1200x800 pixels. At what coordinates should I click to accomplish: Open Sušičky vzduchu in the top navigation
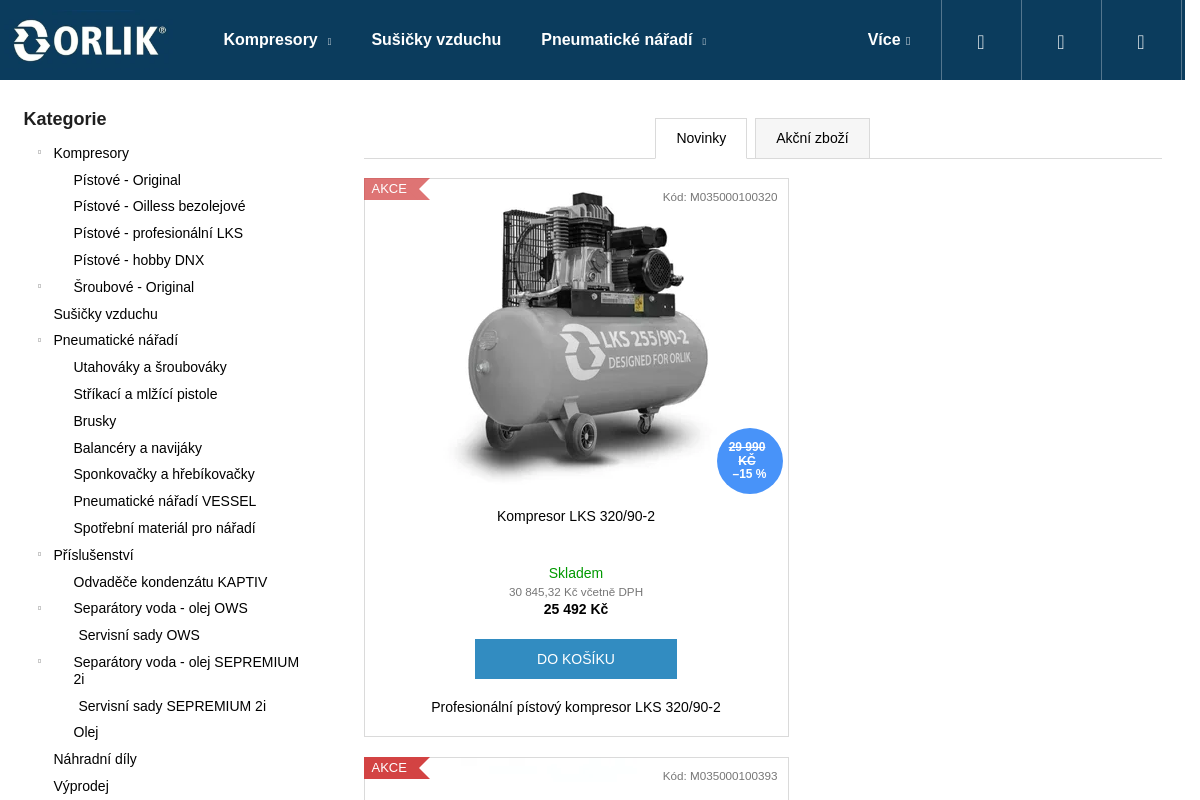tap(436, 40)
